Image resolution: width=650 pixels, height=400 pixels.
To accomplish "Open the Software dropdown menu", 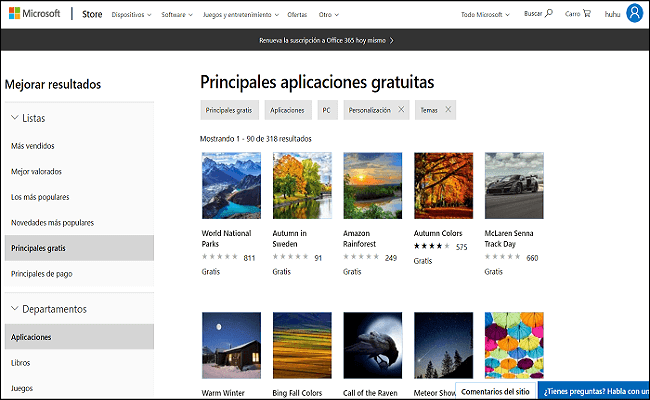I will 177,15.
